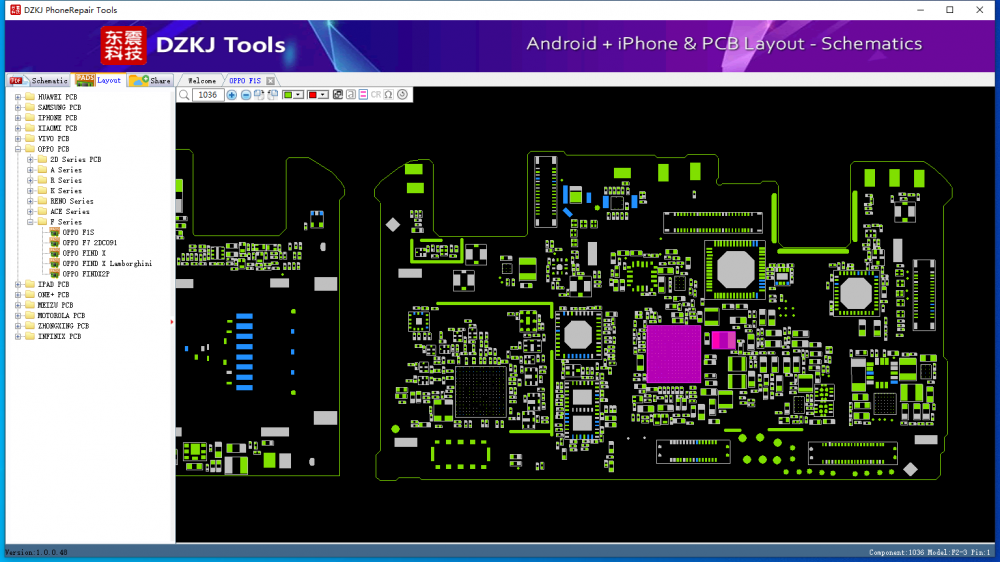
Task: Click the green color swatch in toolbar
Action: (x=288, y=95)
